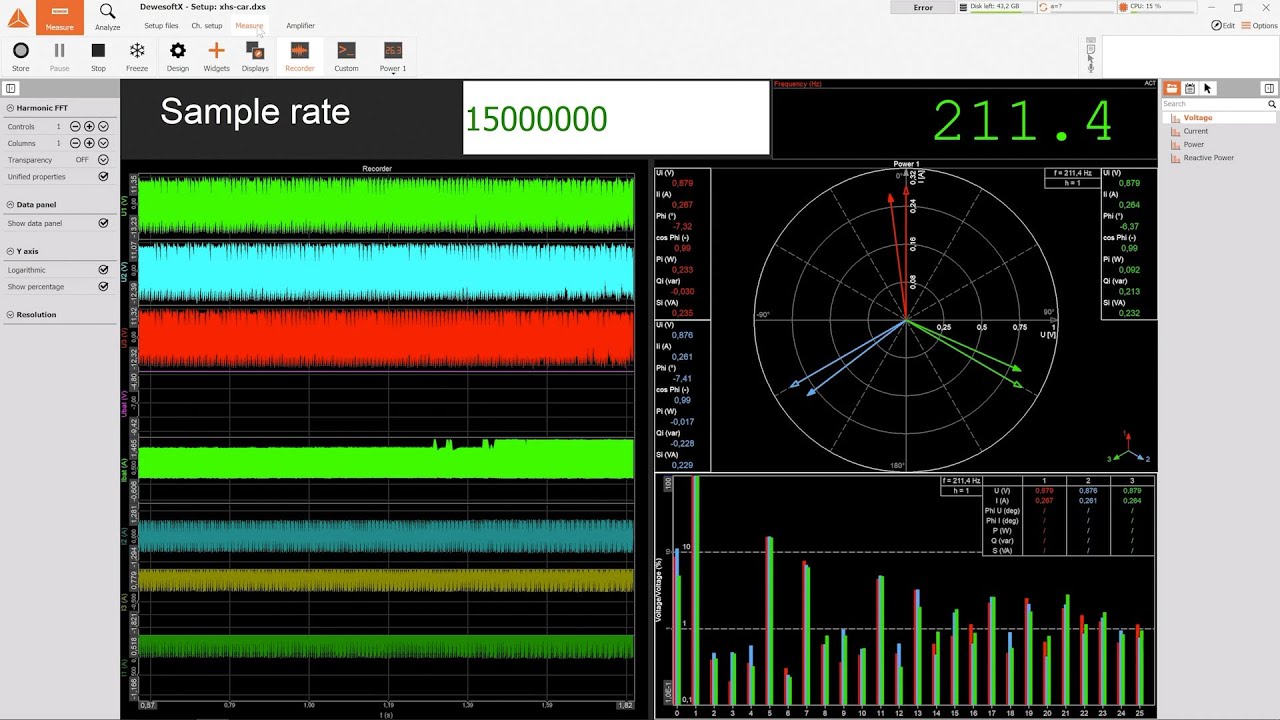Open the Measure tab
This screenshot has width=1280, height=720.
249,26
